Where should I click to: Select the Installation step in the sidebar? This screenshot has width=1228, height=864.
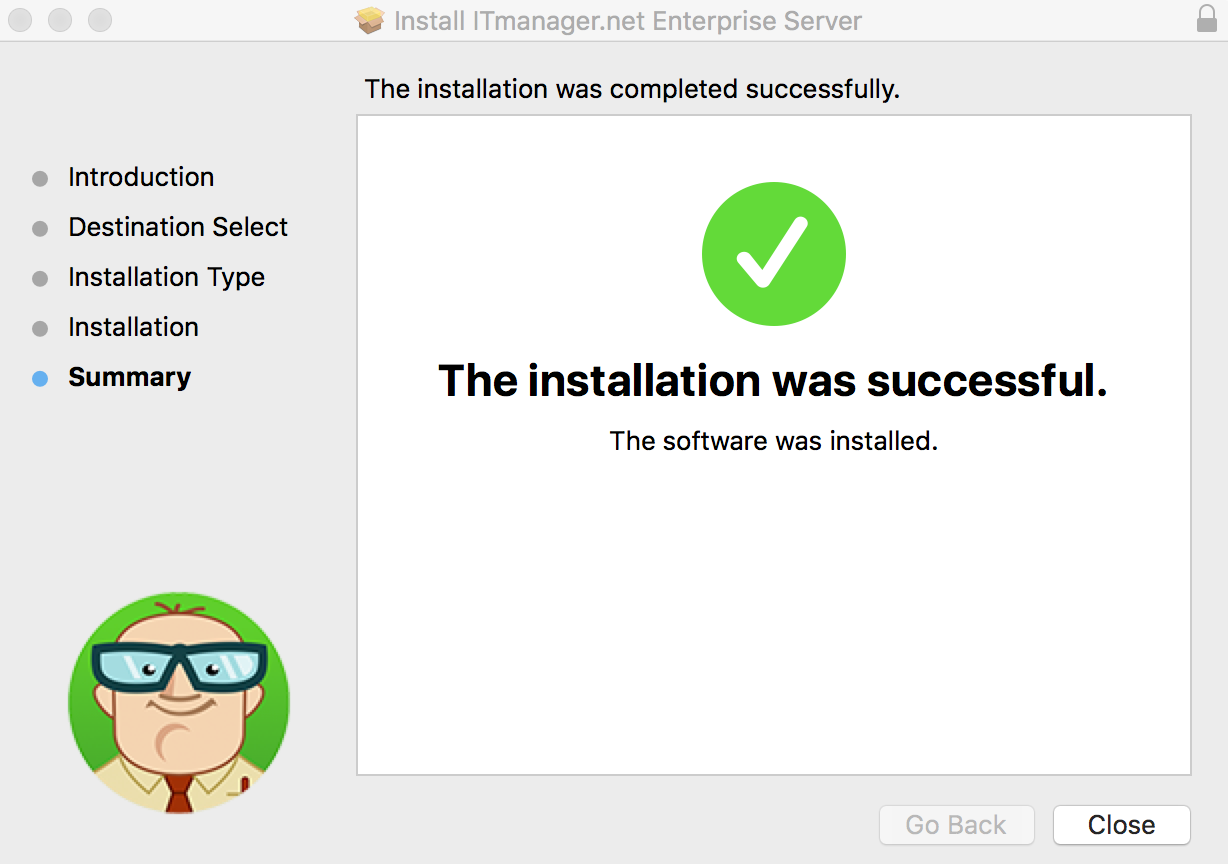tap(133, 327)
